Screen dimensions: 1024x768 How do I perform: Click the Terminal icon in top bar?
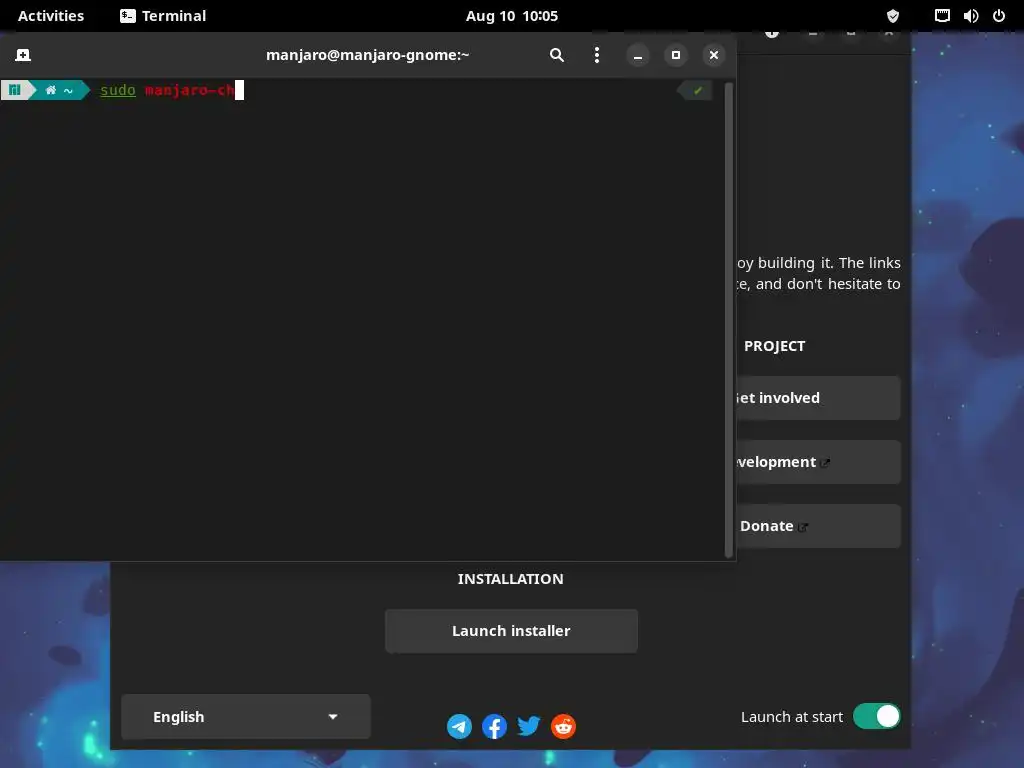[x=128, y=16]
